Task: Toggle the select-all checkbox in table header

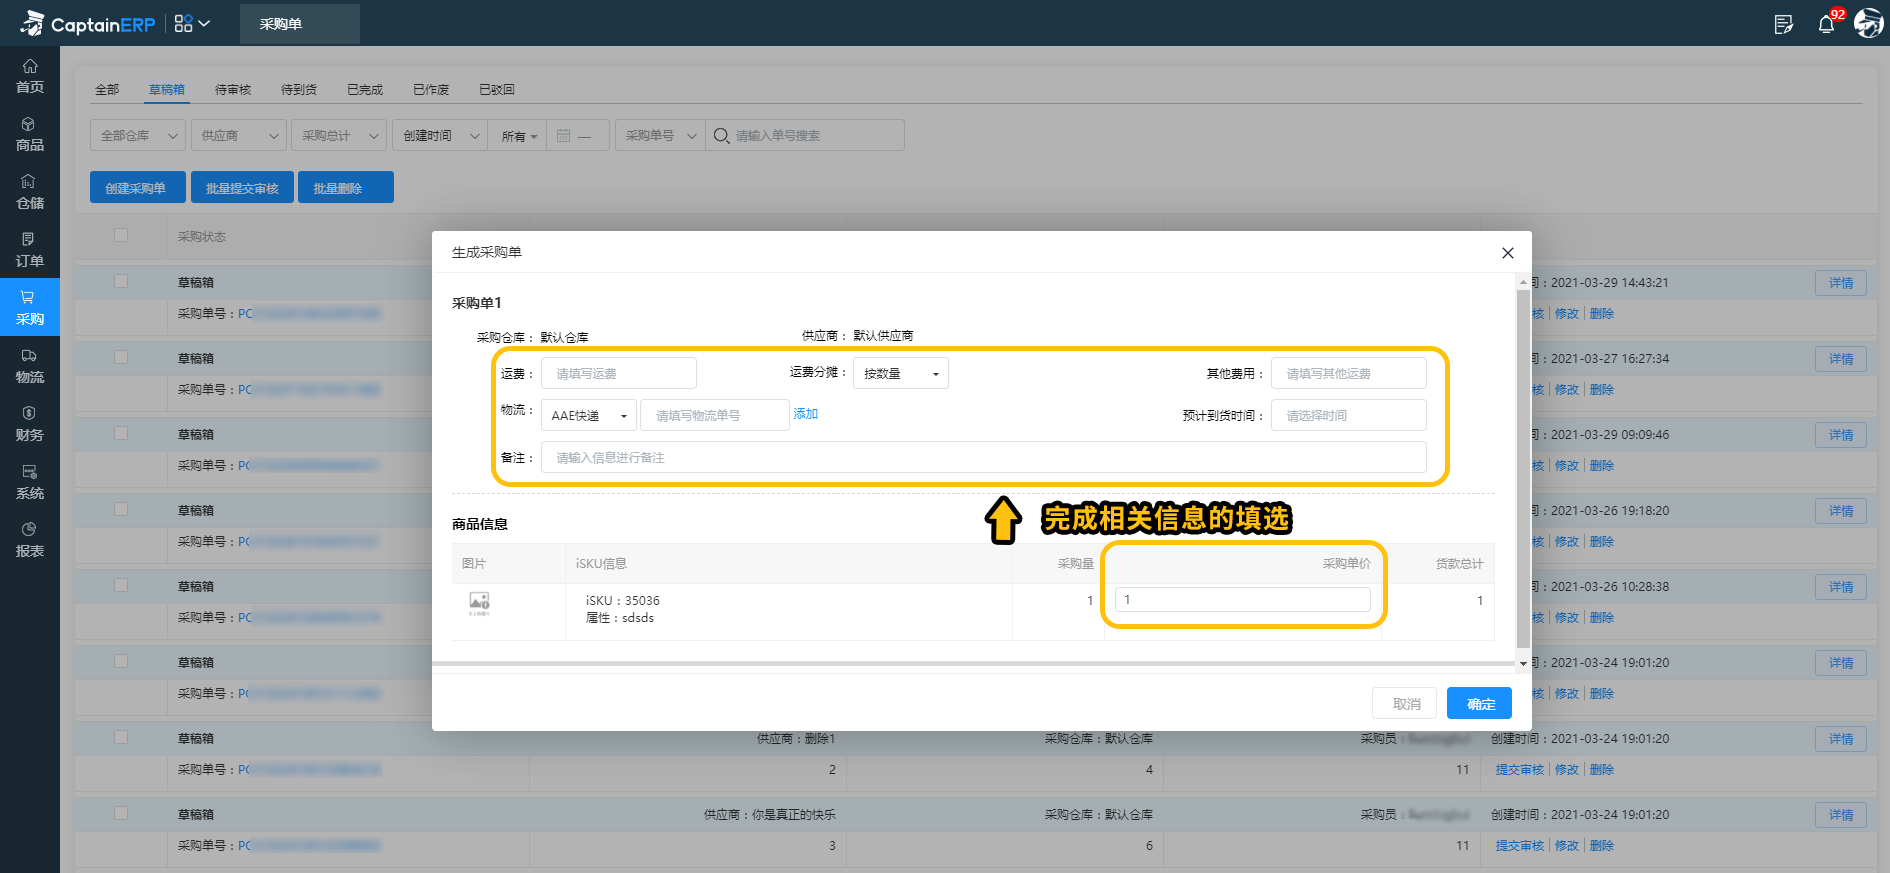Action: tap(121, 235)
